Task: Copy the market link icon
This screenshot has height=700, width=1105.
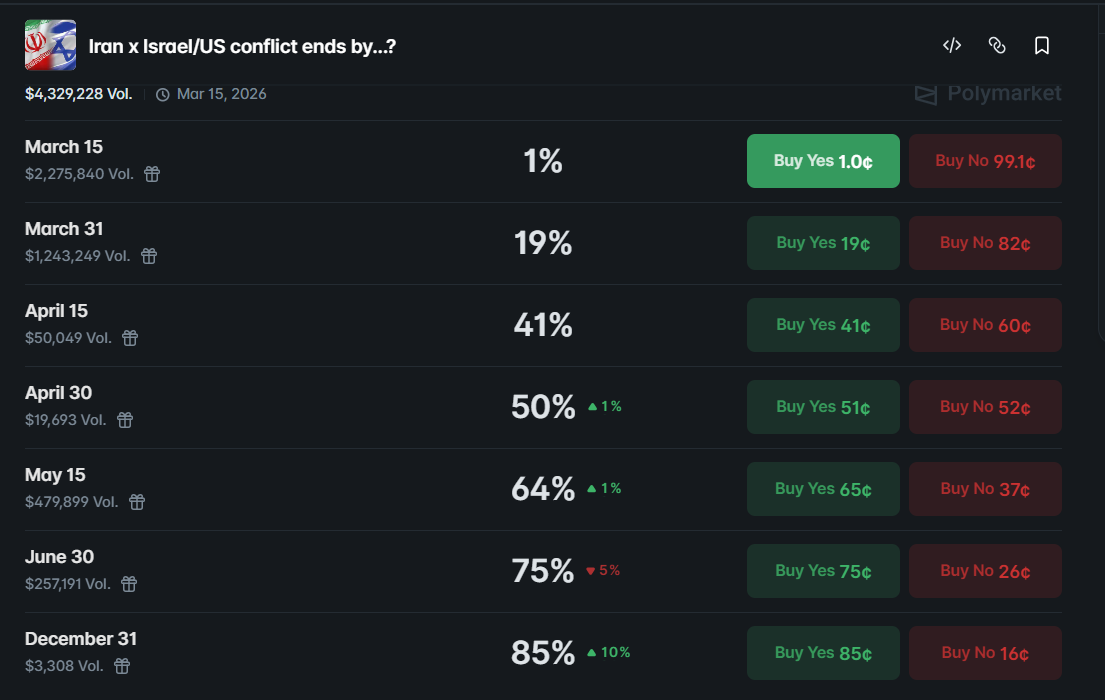Action: (x=996, y=45)
